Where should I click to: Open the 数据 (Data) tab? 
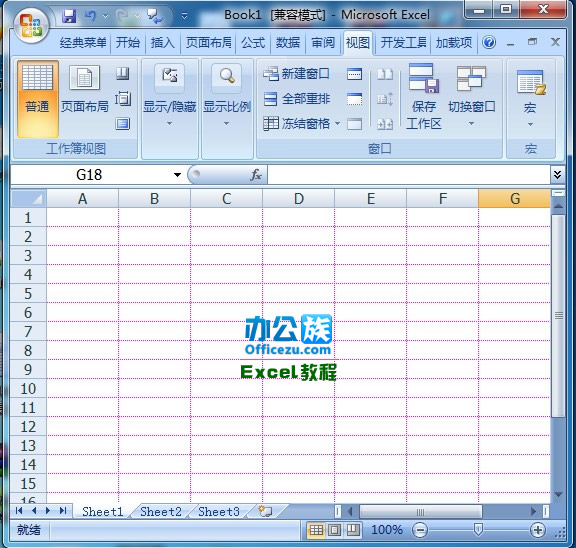(288, 43)
